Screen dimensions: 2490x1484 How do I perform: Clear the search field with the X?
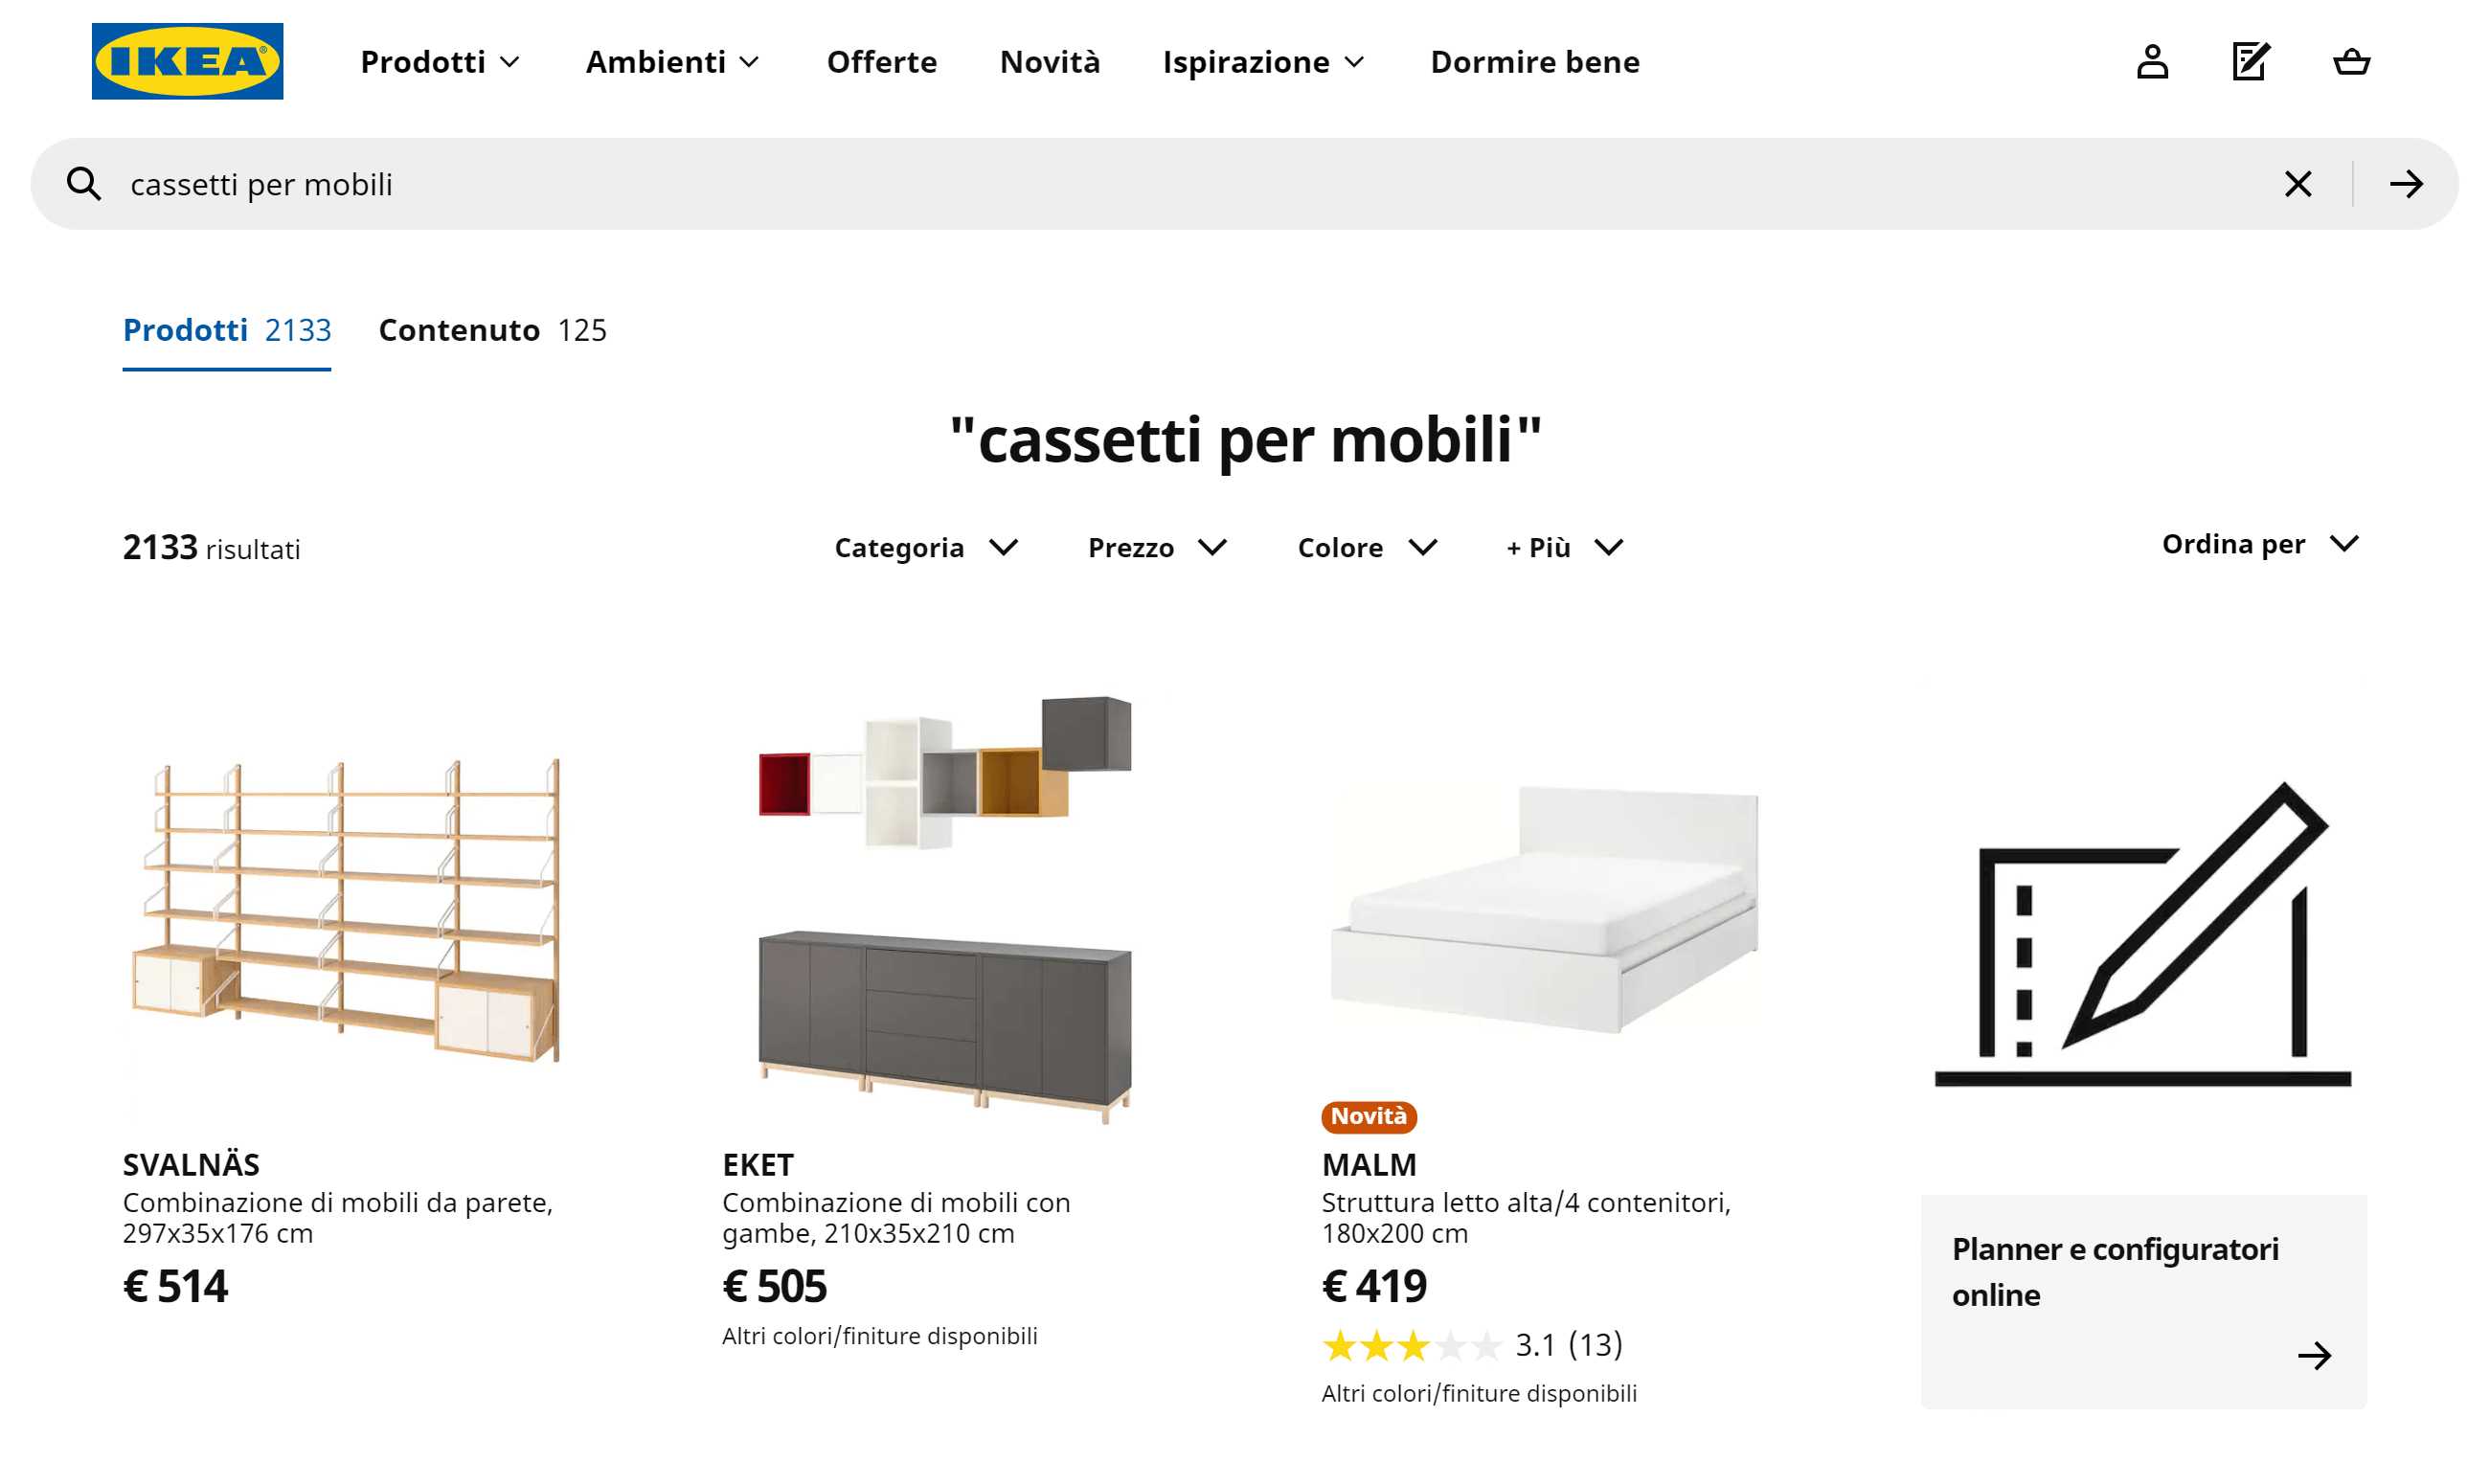pyautogui.click(x=2297, y=184)
